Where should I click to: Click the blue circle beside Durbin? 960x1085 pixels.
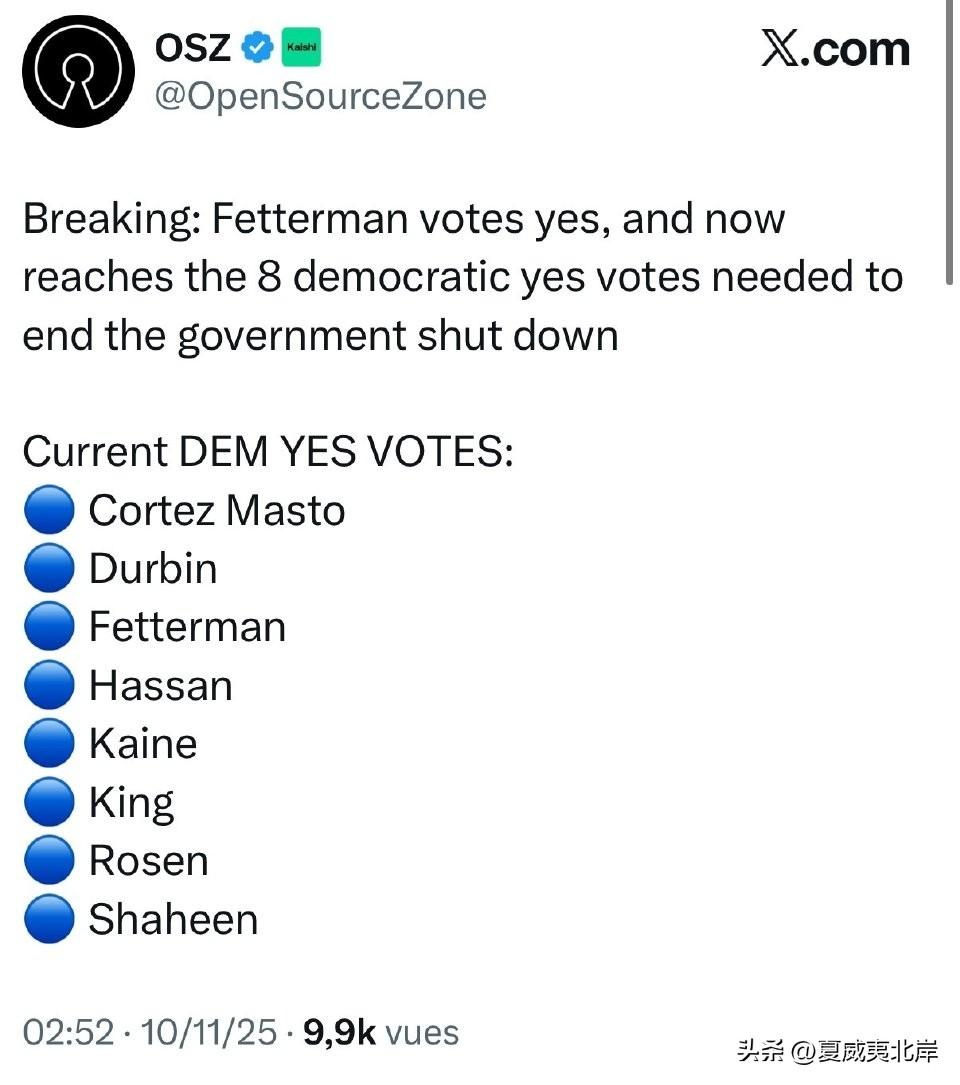[49, 569]
